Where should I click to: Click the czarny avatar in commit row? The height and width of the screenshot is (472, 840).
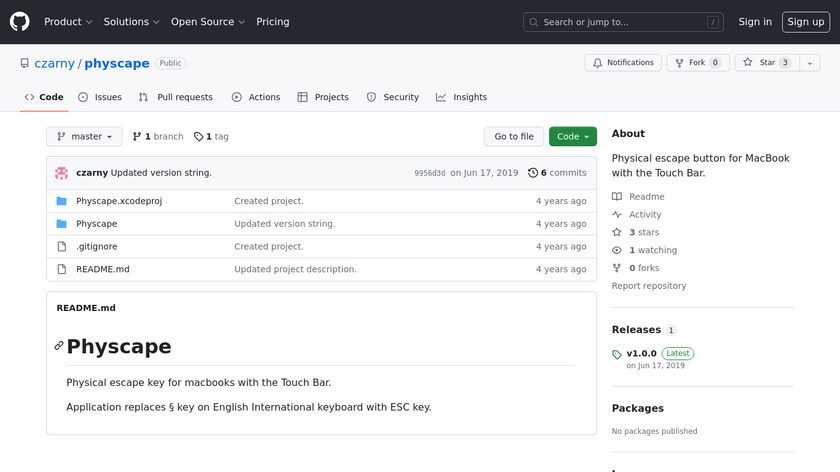coord(62,173)
